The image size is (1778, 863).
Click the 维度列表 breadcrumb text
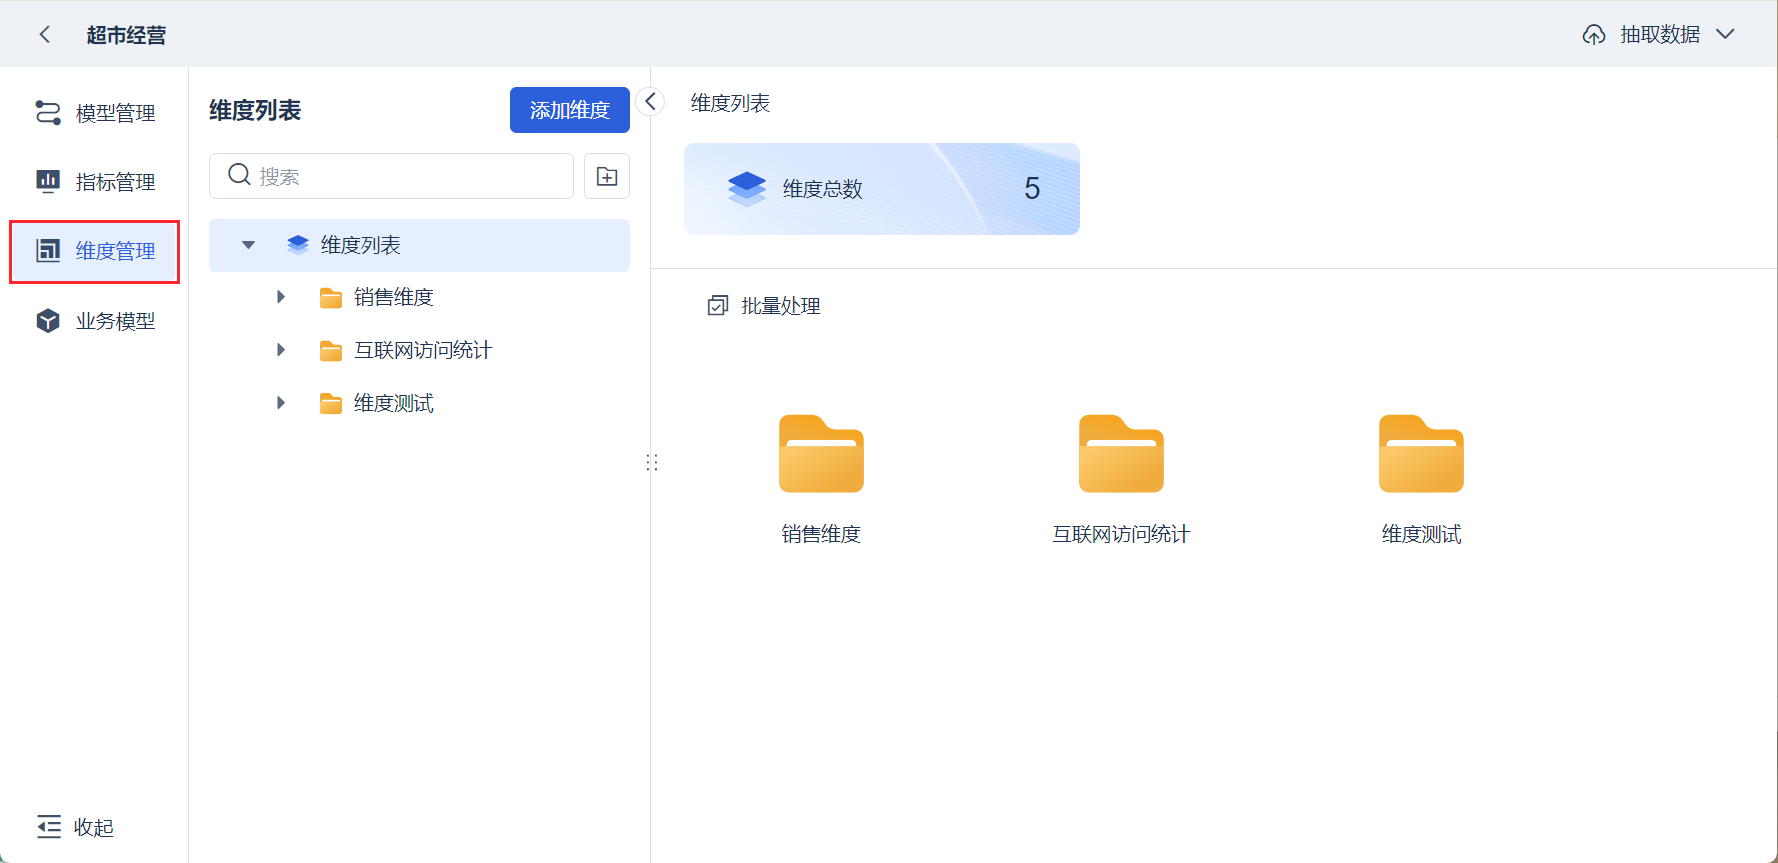coord(730,103)
